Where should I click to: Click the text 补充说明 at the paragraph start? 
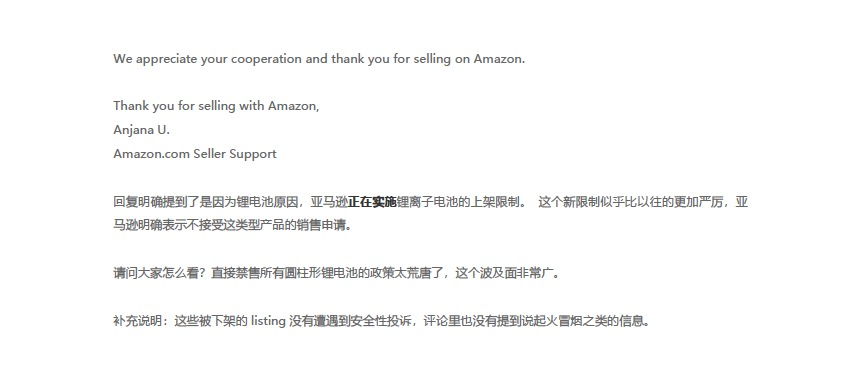pyautogui.click(x=137, y=321)
